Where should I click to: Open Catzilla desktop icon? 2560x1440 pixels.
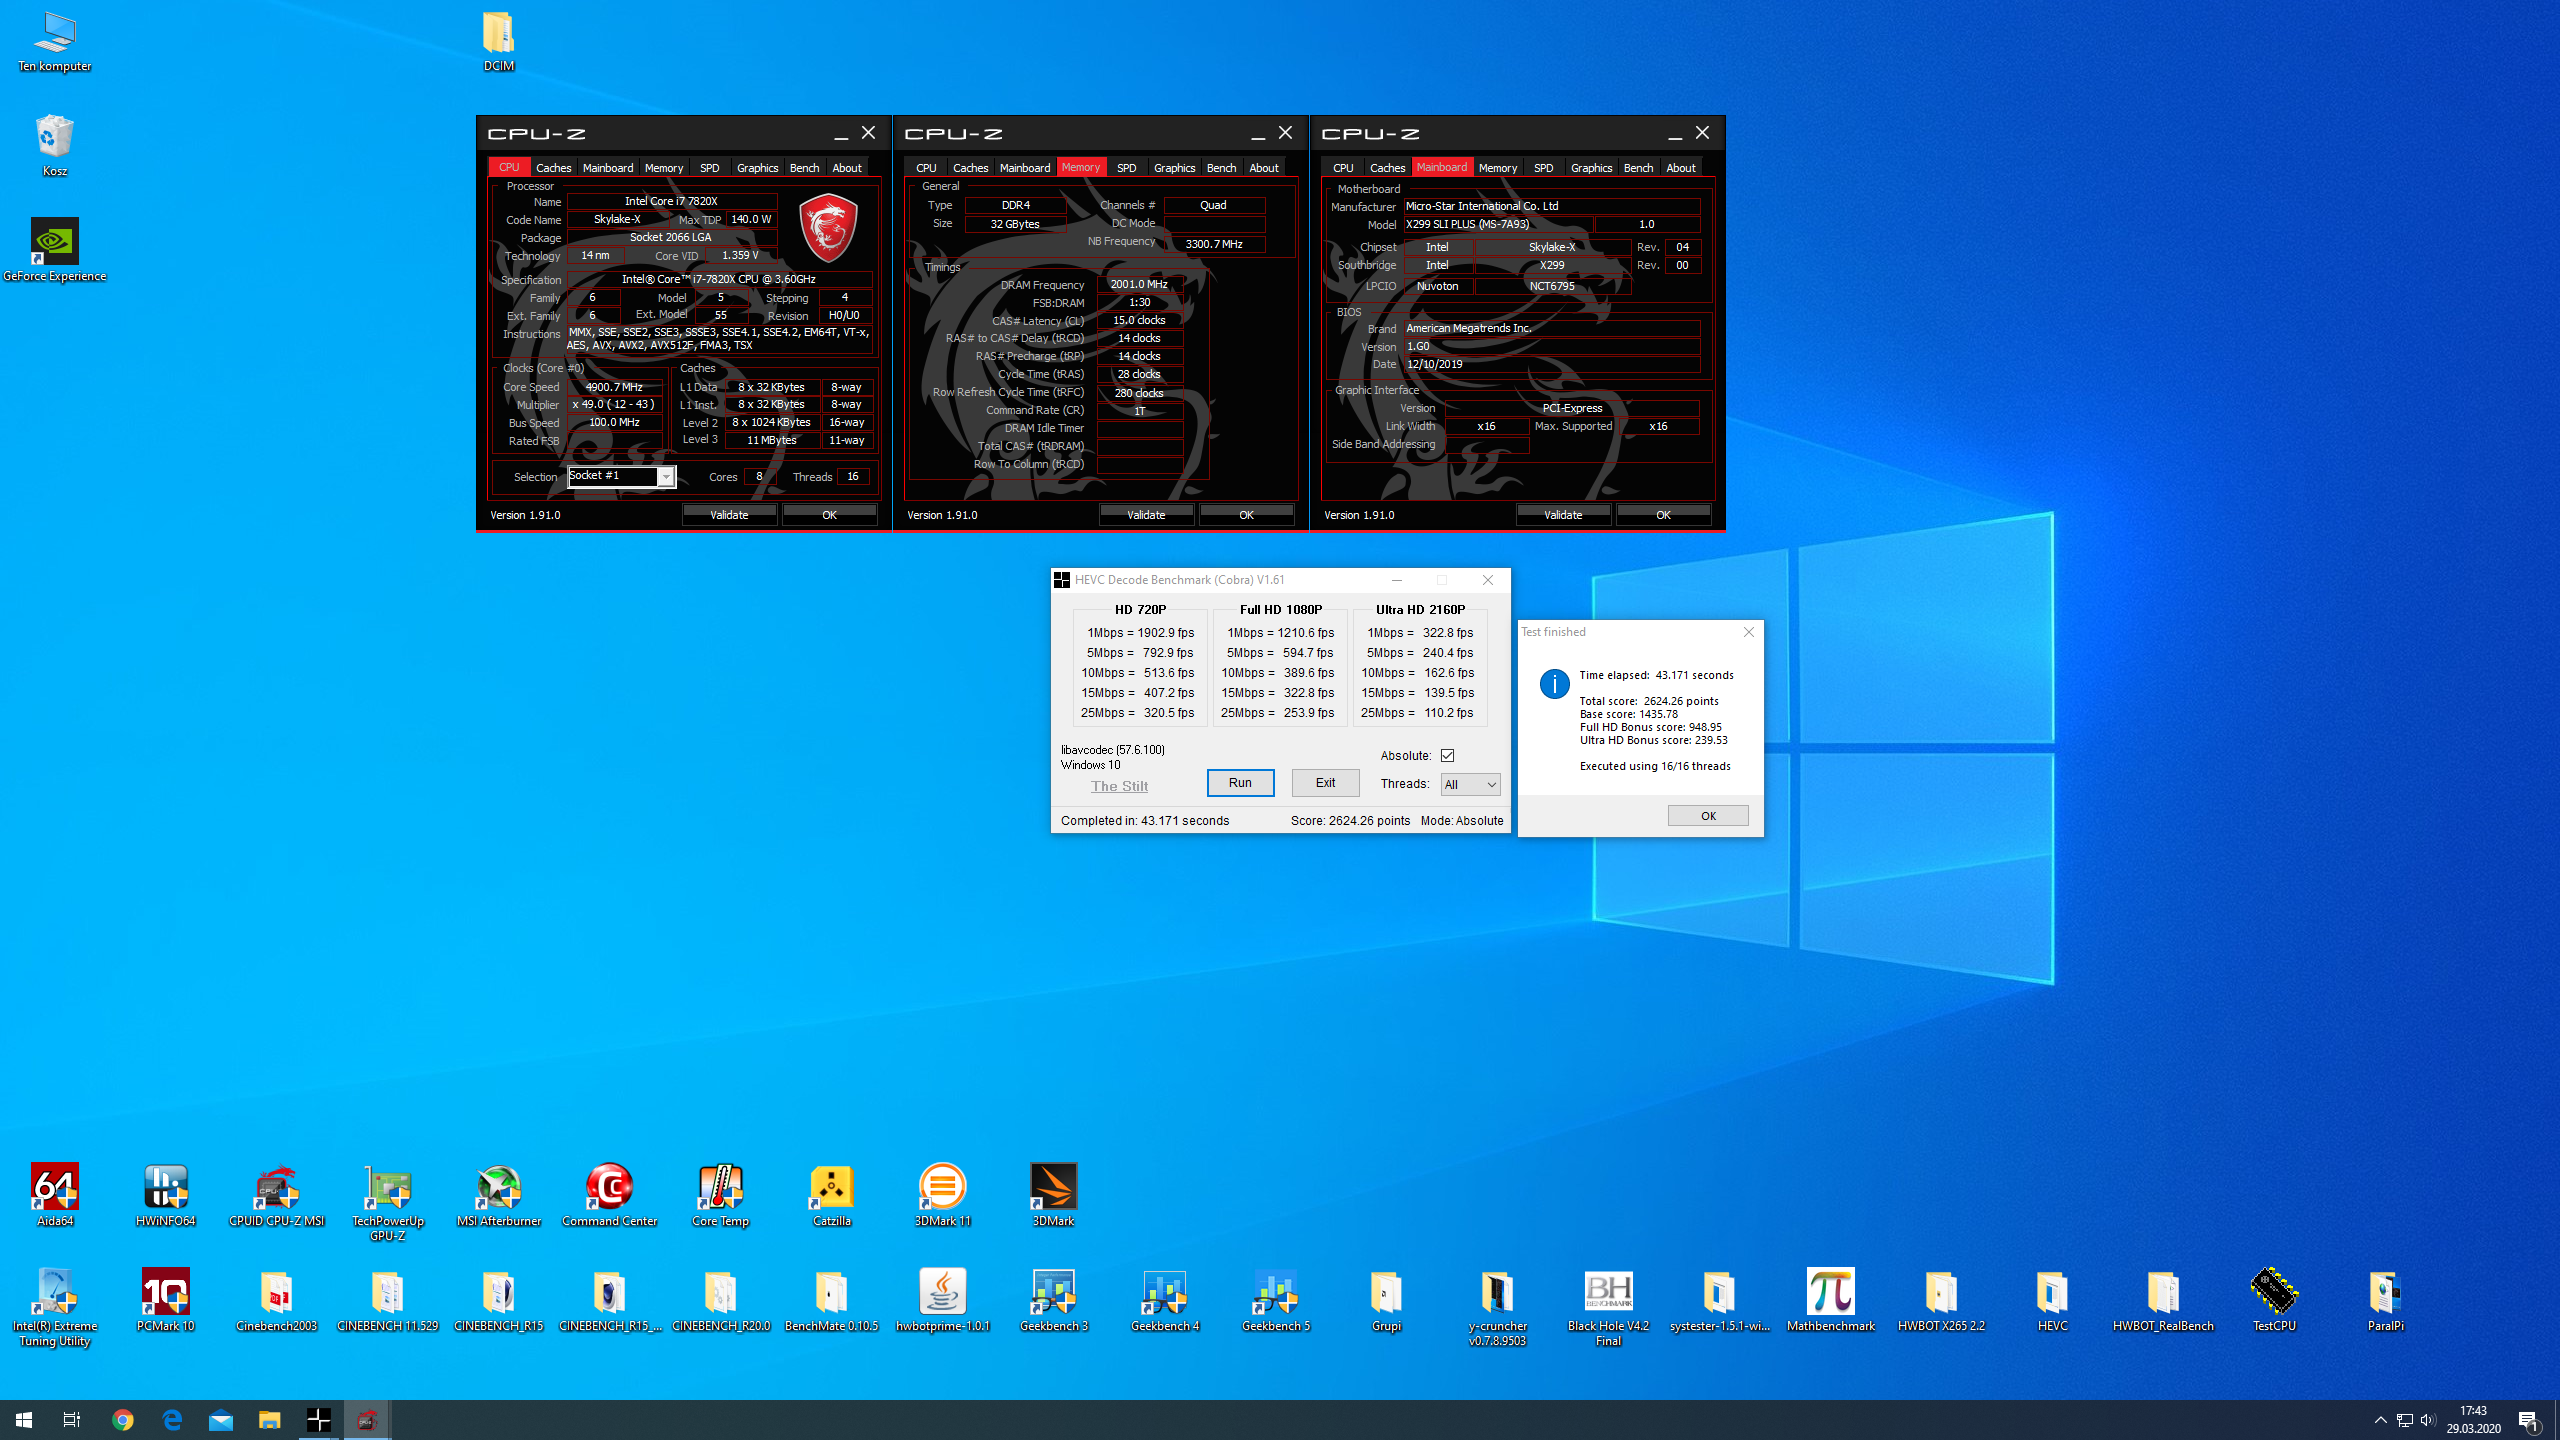[832, 1195]
